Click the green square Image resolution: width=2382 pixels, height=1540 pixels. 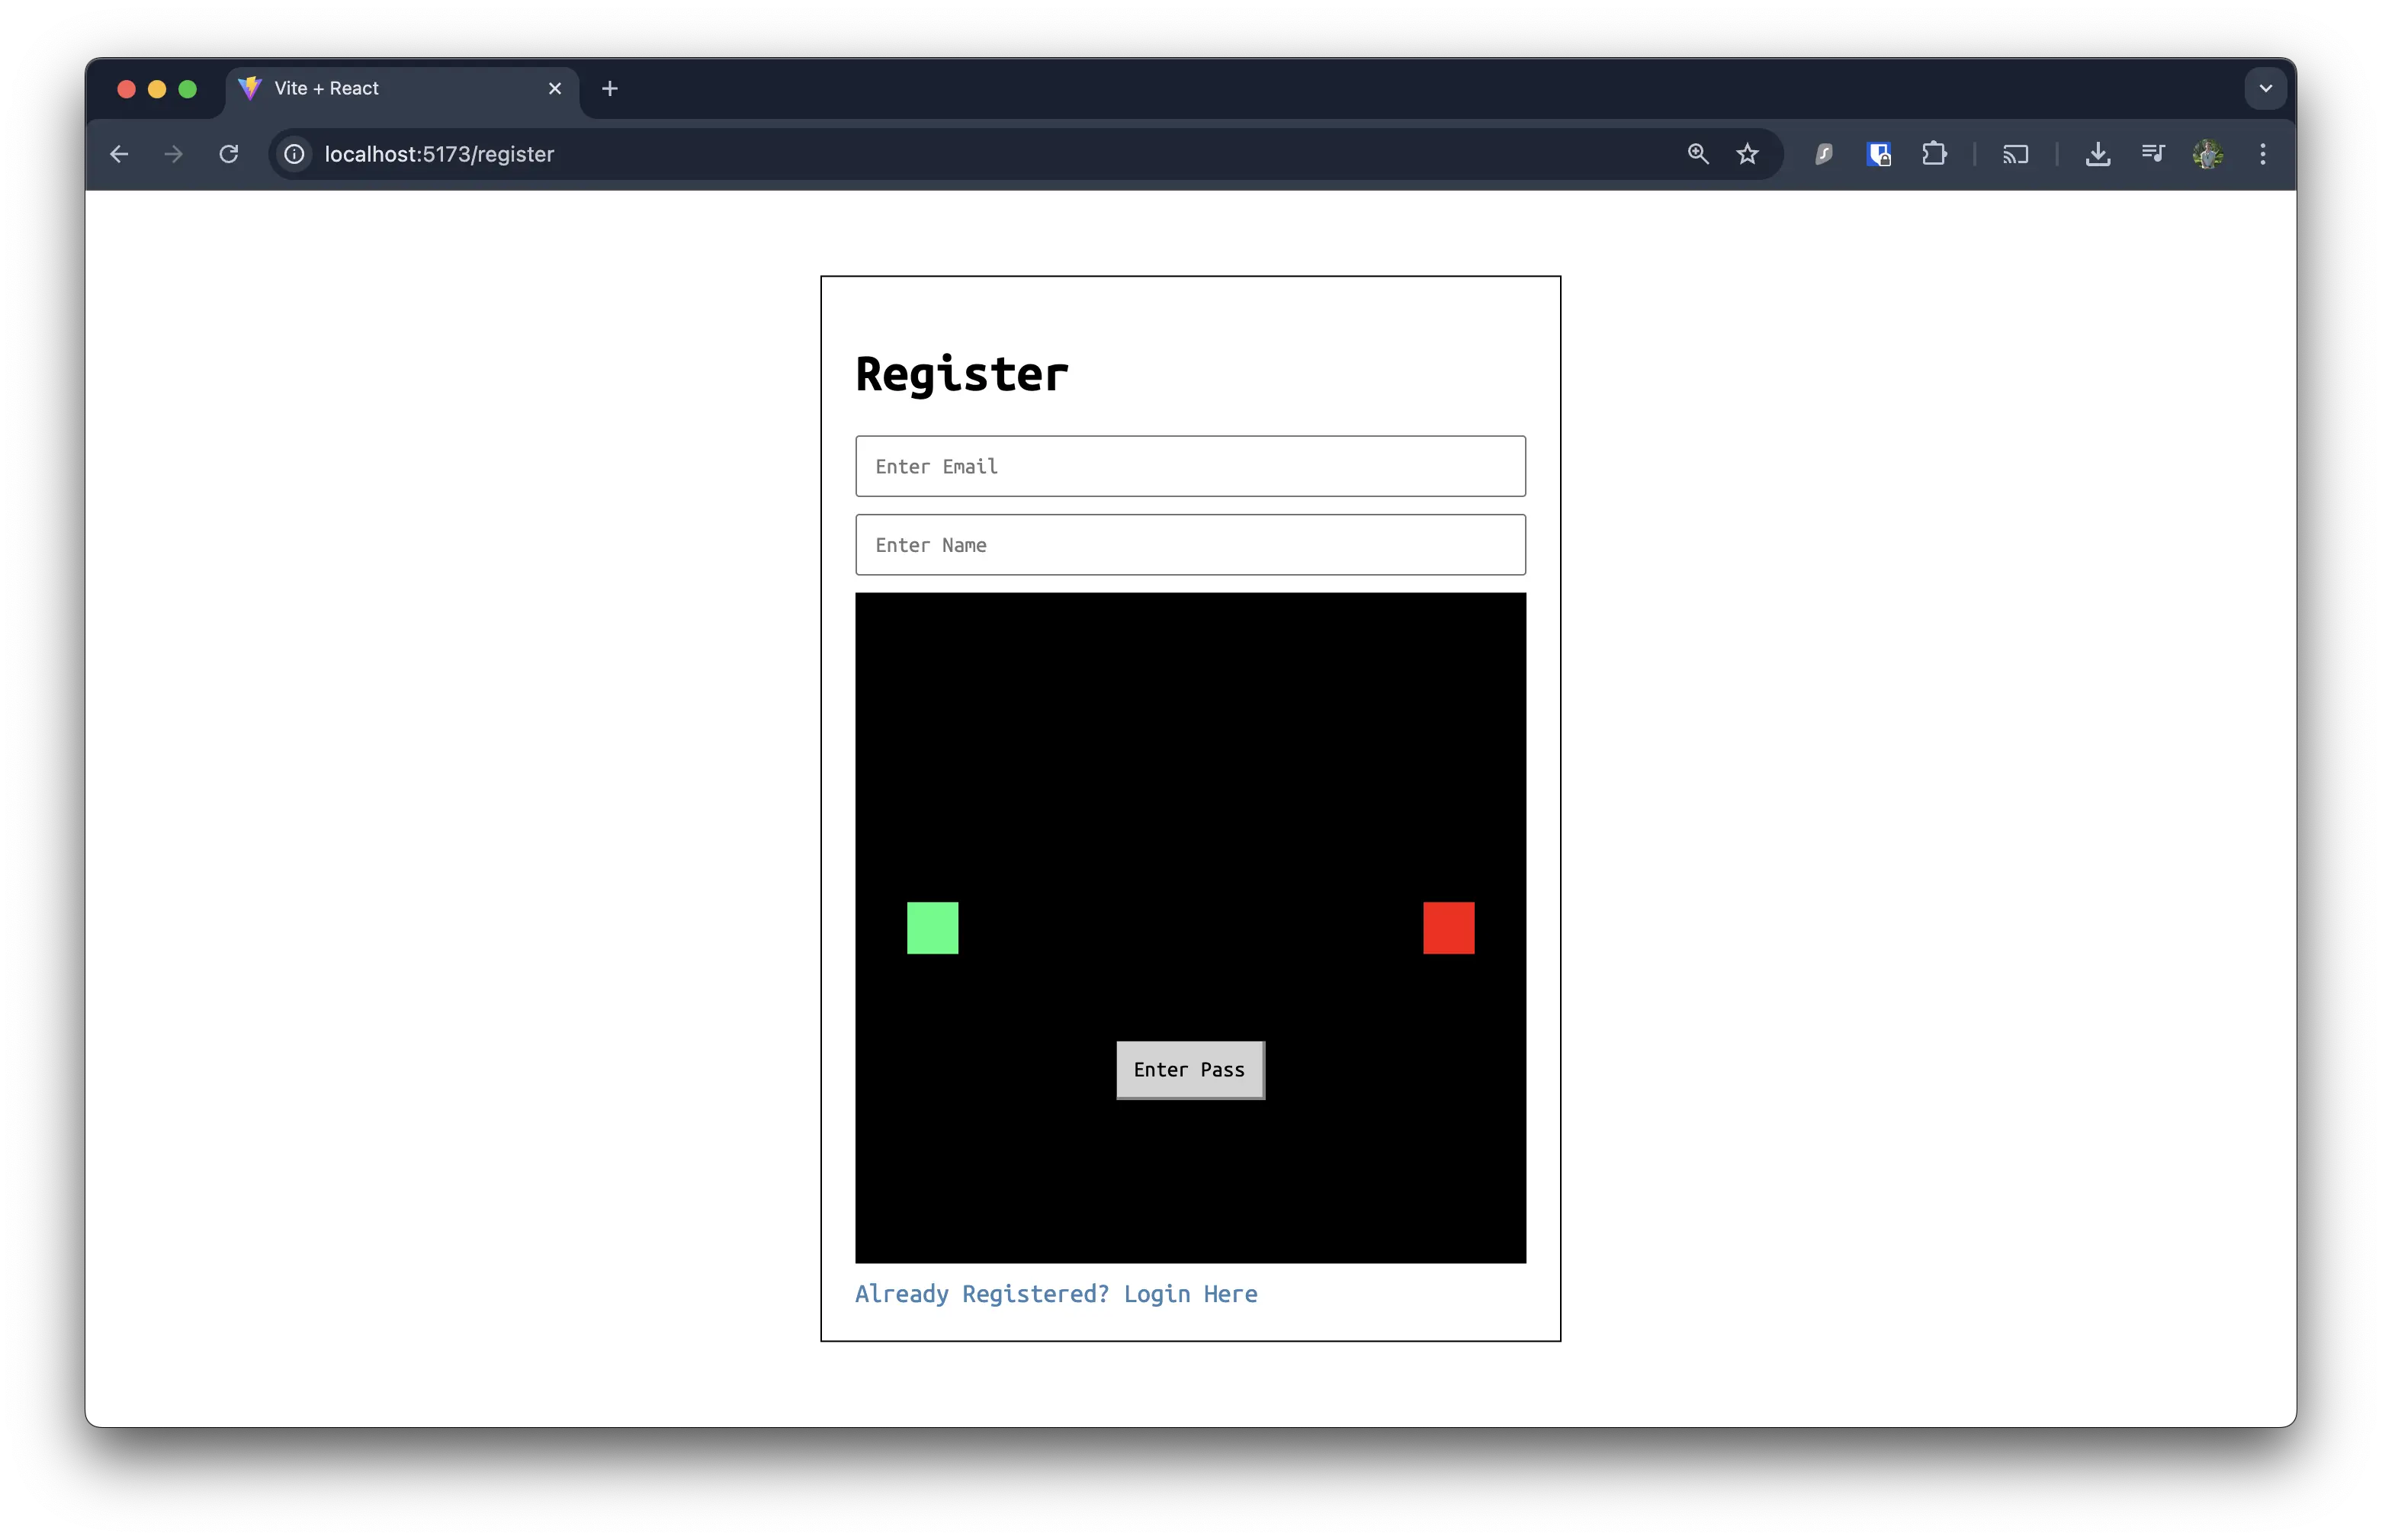[932, 928]
